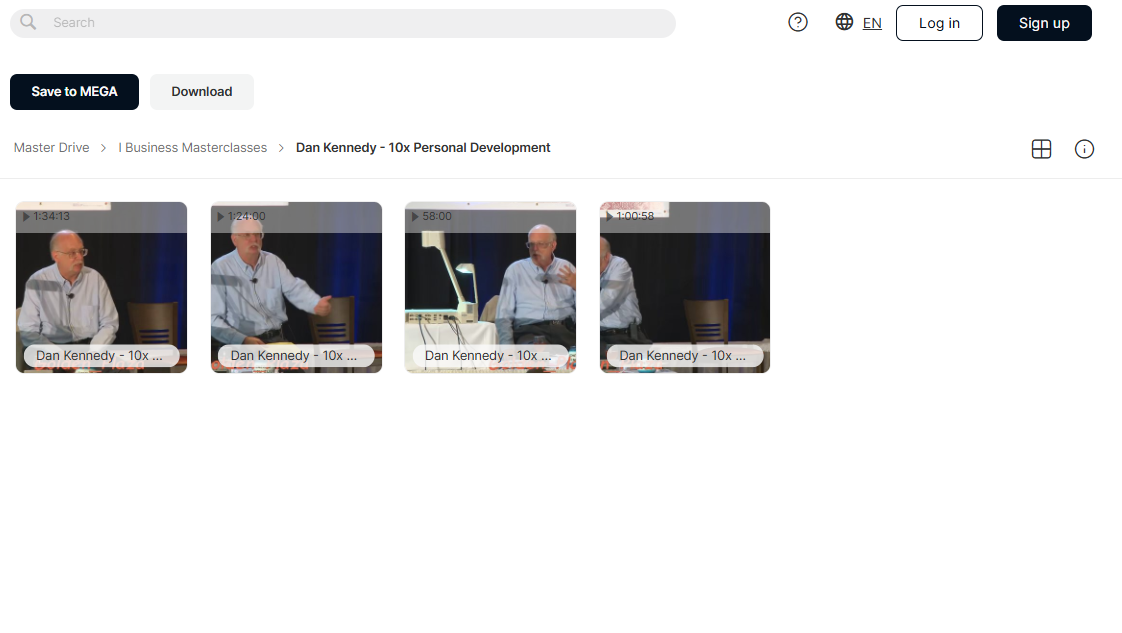Switch to grid view layout icon

click(1041, 149)
